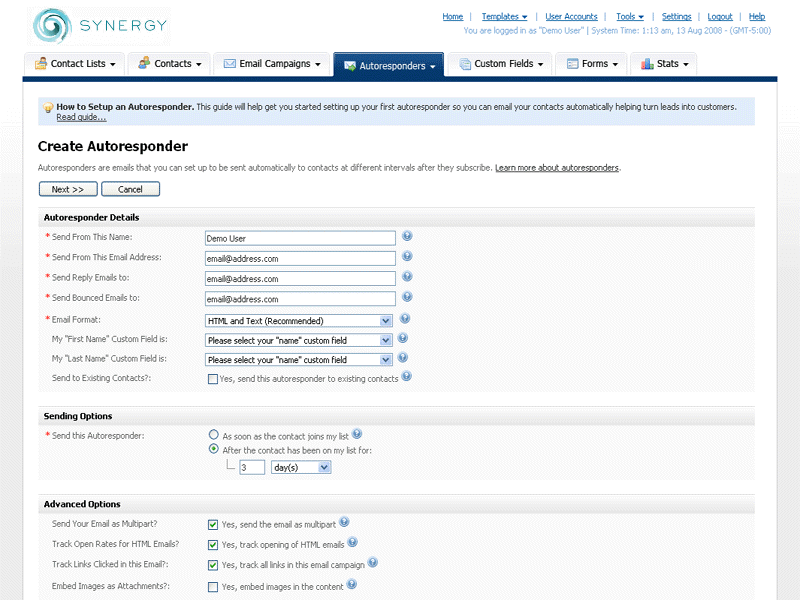Click the Synergy swirl logo
800x600 pixels.
[52, 26]
